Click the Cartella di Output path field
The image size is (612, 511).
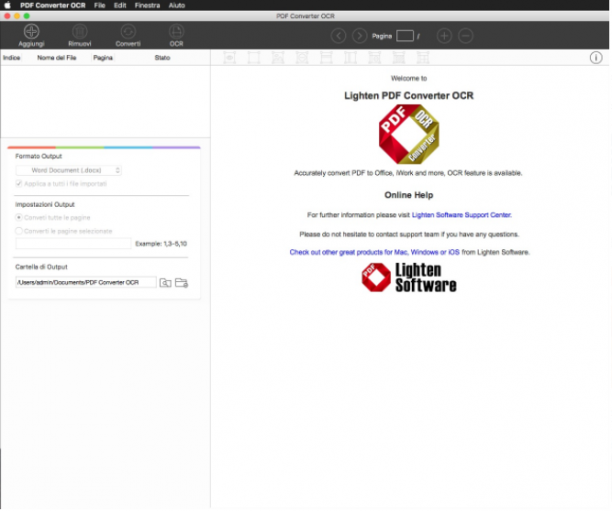86,282
